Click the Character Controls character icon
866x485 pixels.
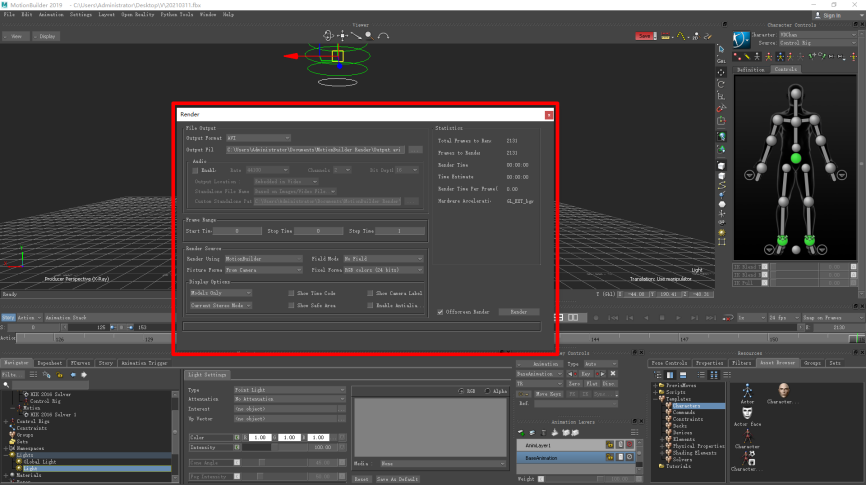740,41
